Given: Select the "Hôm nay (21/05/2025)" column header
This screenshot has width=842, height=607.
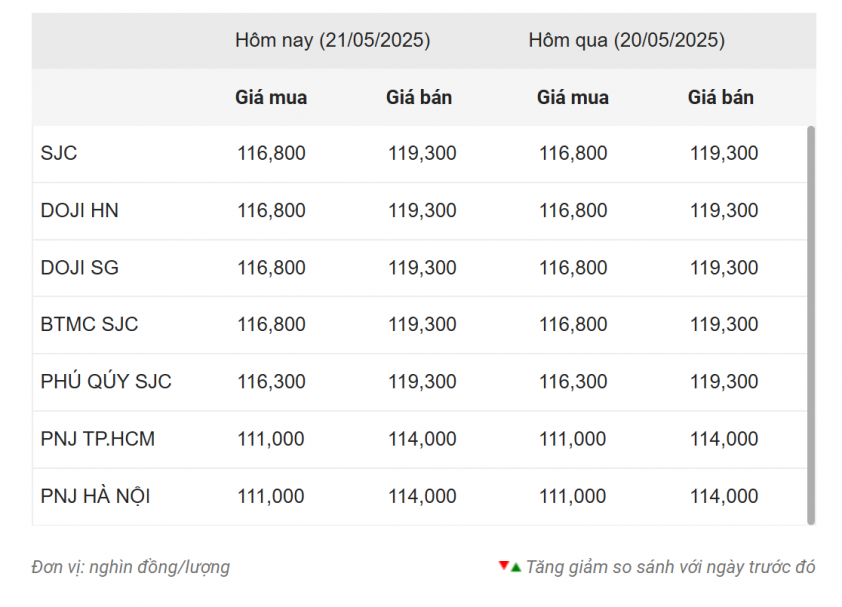Looking at the screenshot, I should pos(332,41).
